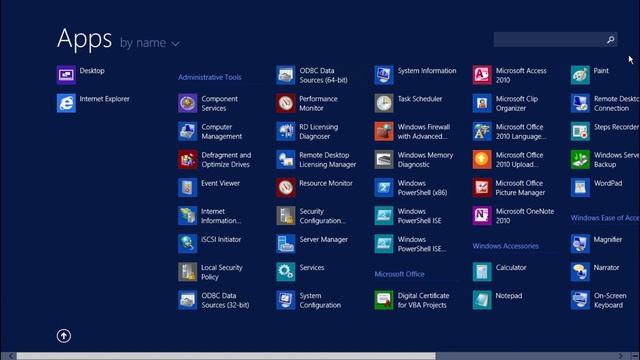Open On-Screen Keyboard
The width and height of the screenshot is (640, 360).
599,300
